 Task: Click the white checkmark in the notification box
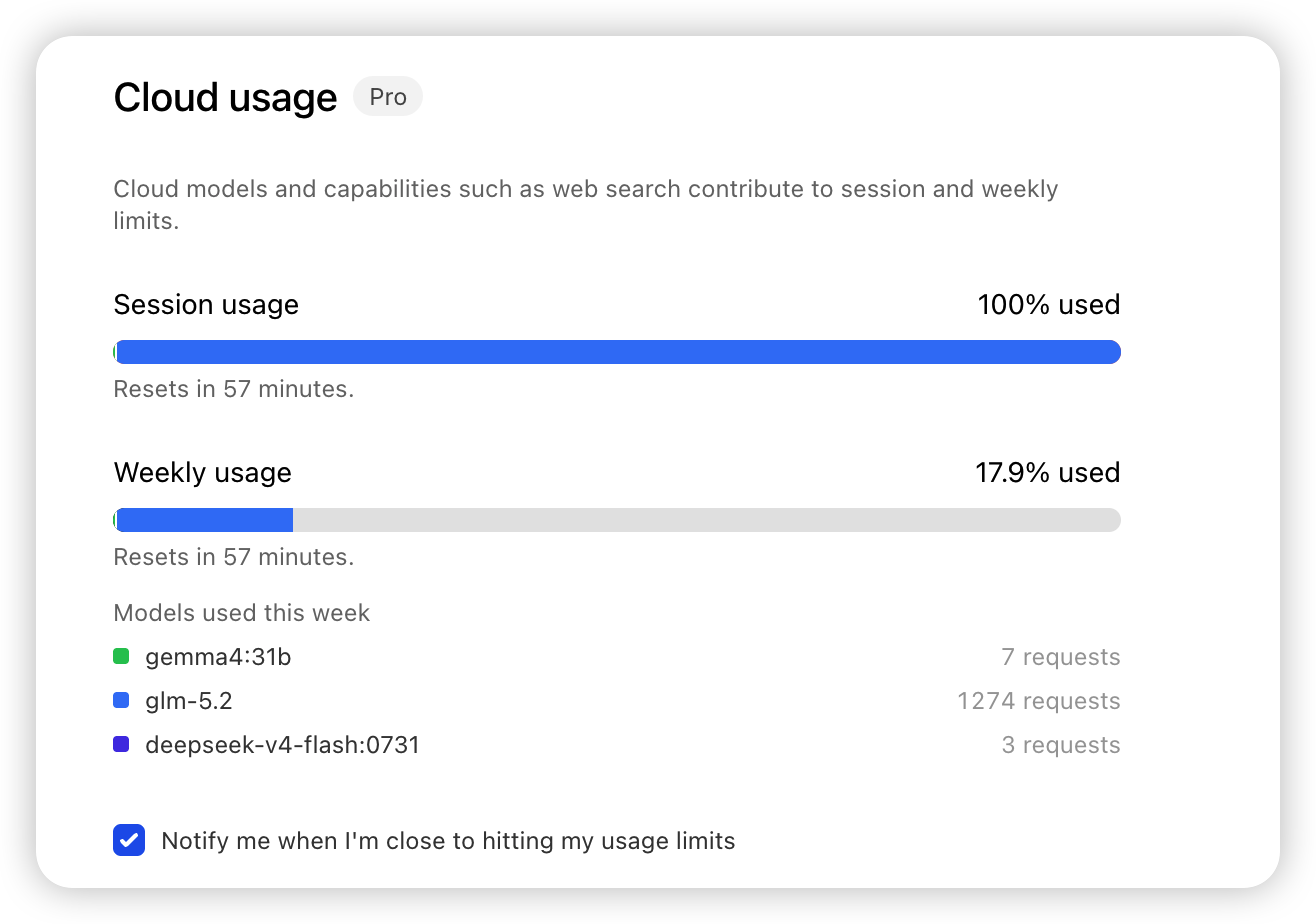129,841
